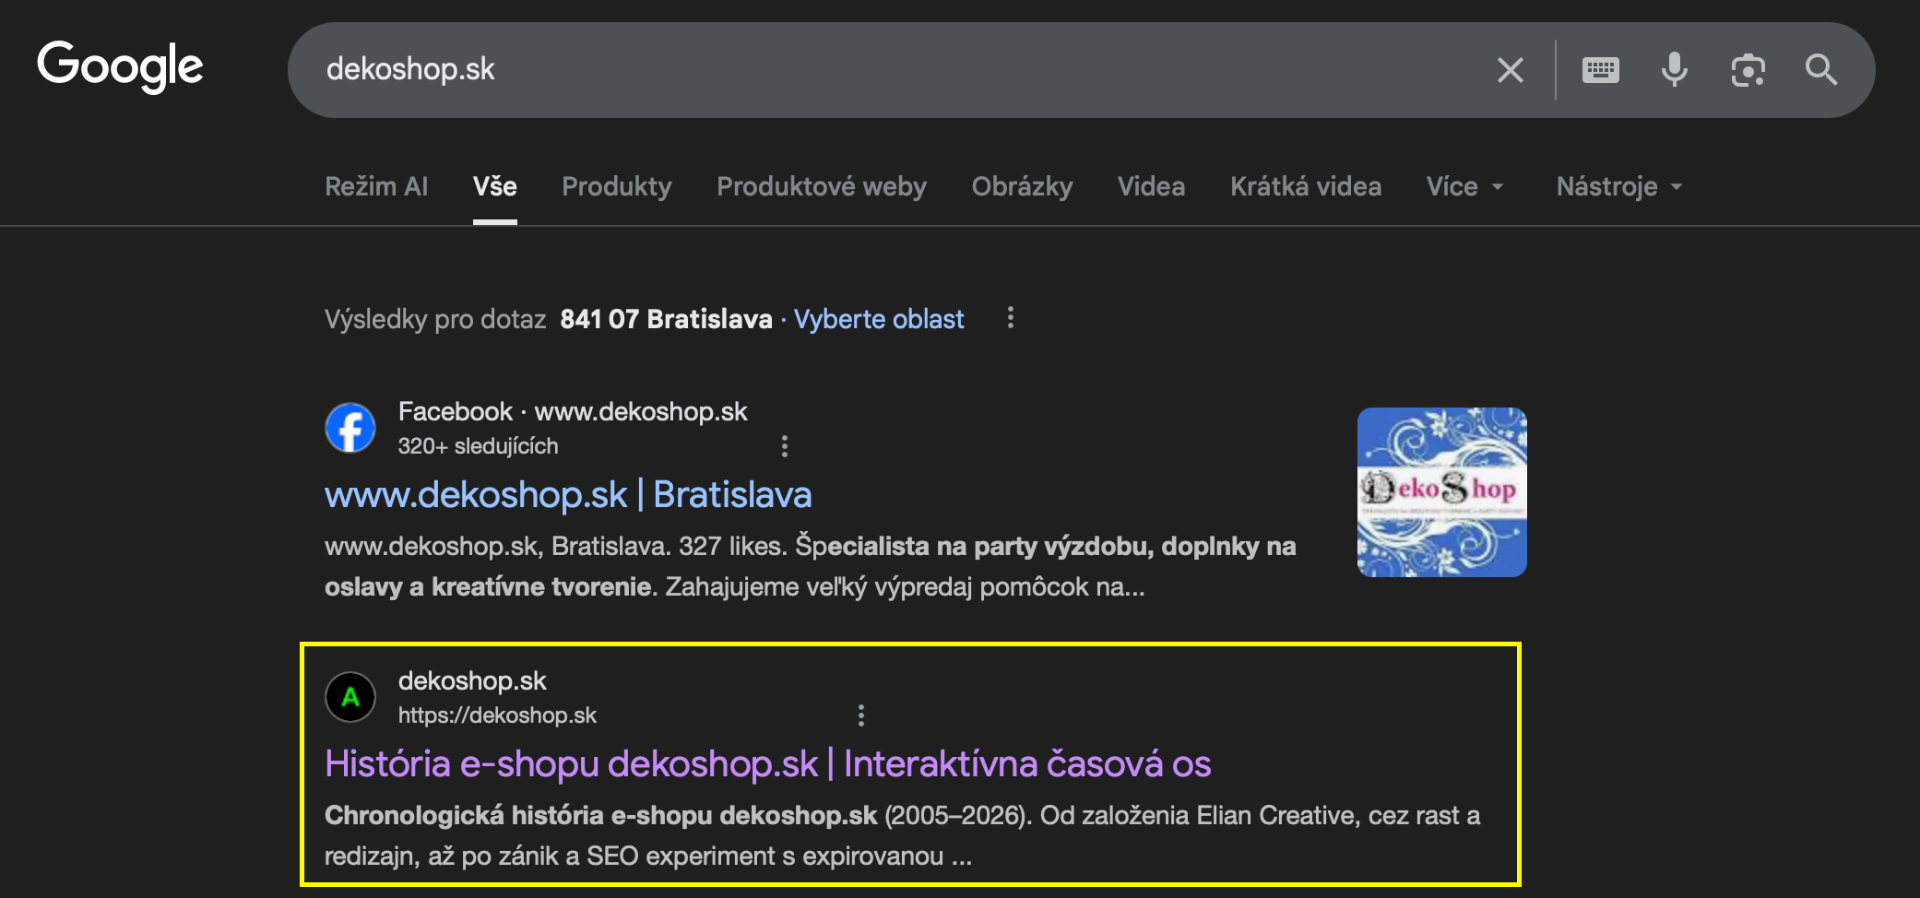Open the Produkty tab

coord(617,187)
